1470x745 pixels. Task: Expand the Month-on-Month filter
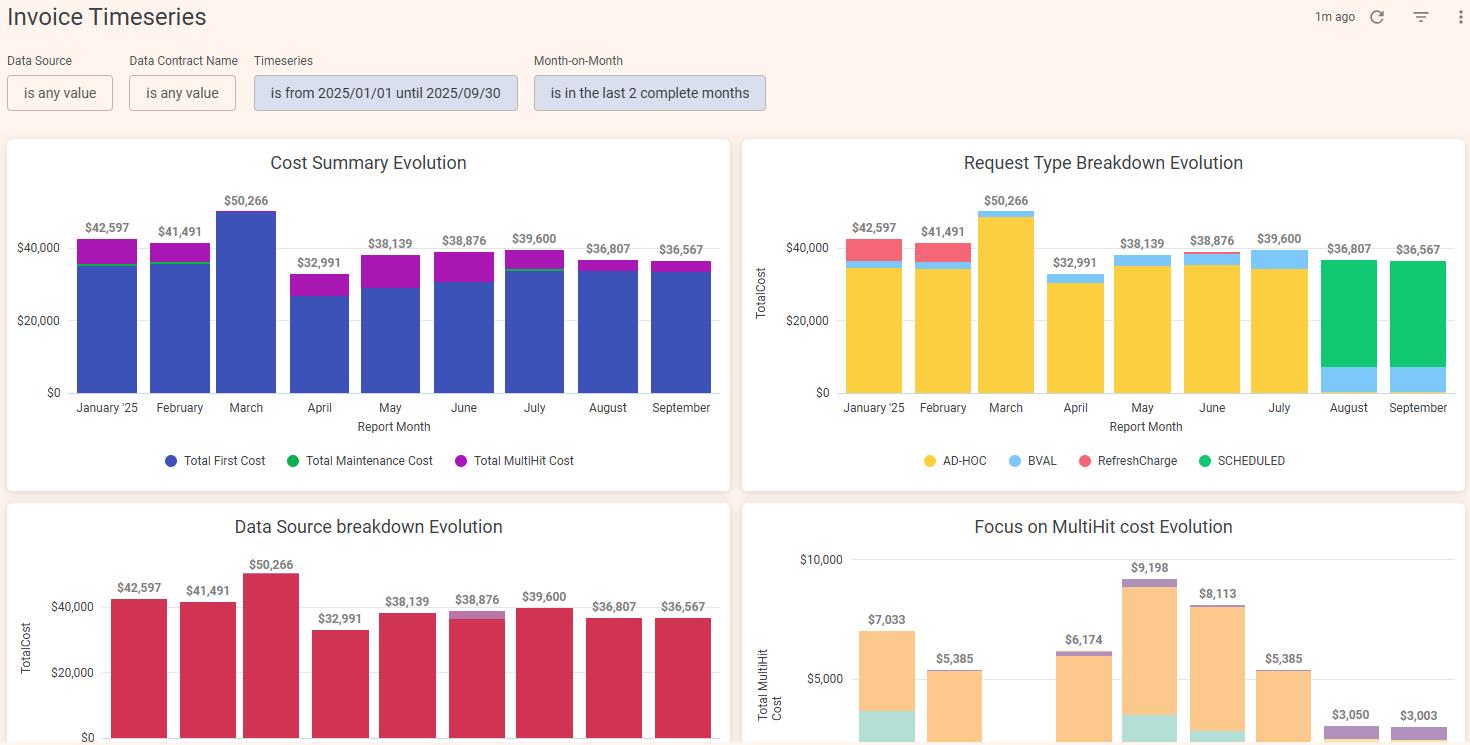tap(649, 93)
